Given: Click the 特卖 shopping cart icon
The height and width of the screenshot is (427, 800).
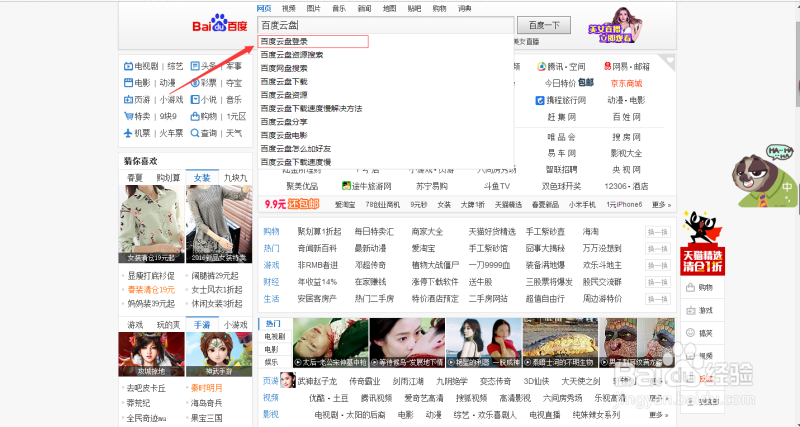Looking at the screenshot, I should click(x=128, y=116).
